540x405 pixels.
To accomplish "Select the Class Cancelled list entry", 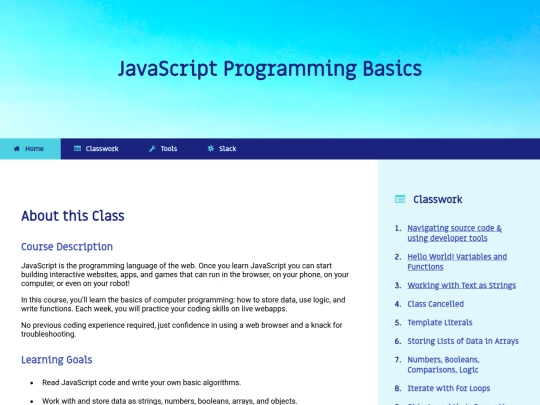I will [x=436, y=304].
